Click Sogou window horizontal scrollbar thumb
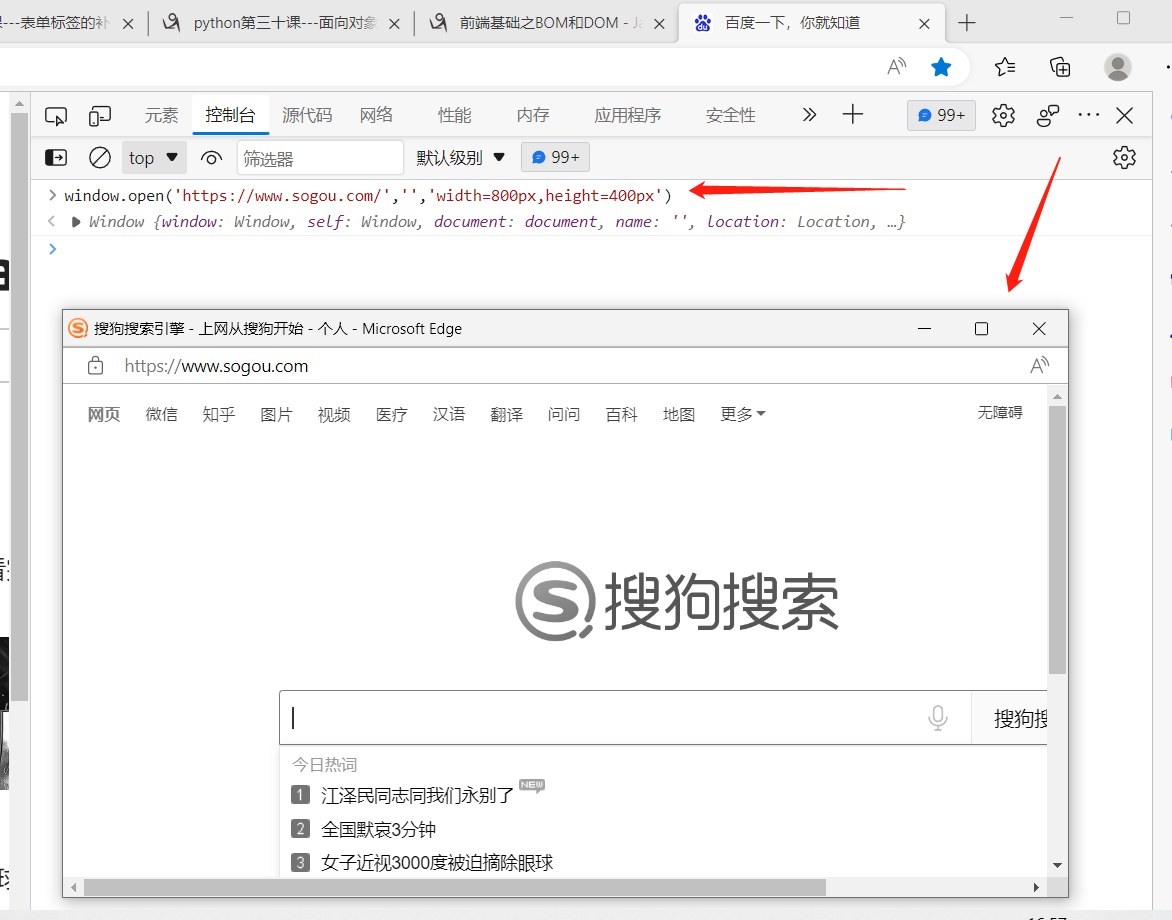The image size is (1172, 920). tap(454, 887)
